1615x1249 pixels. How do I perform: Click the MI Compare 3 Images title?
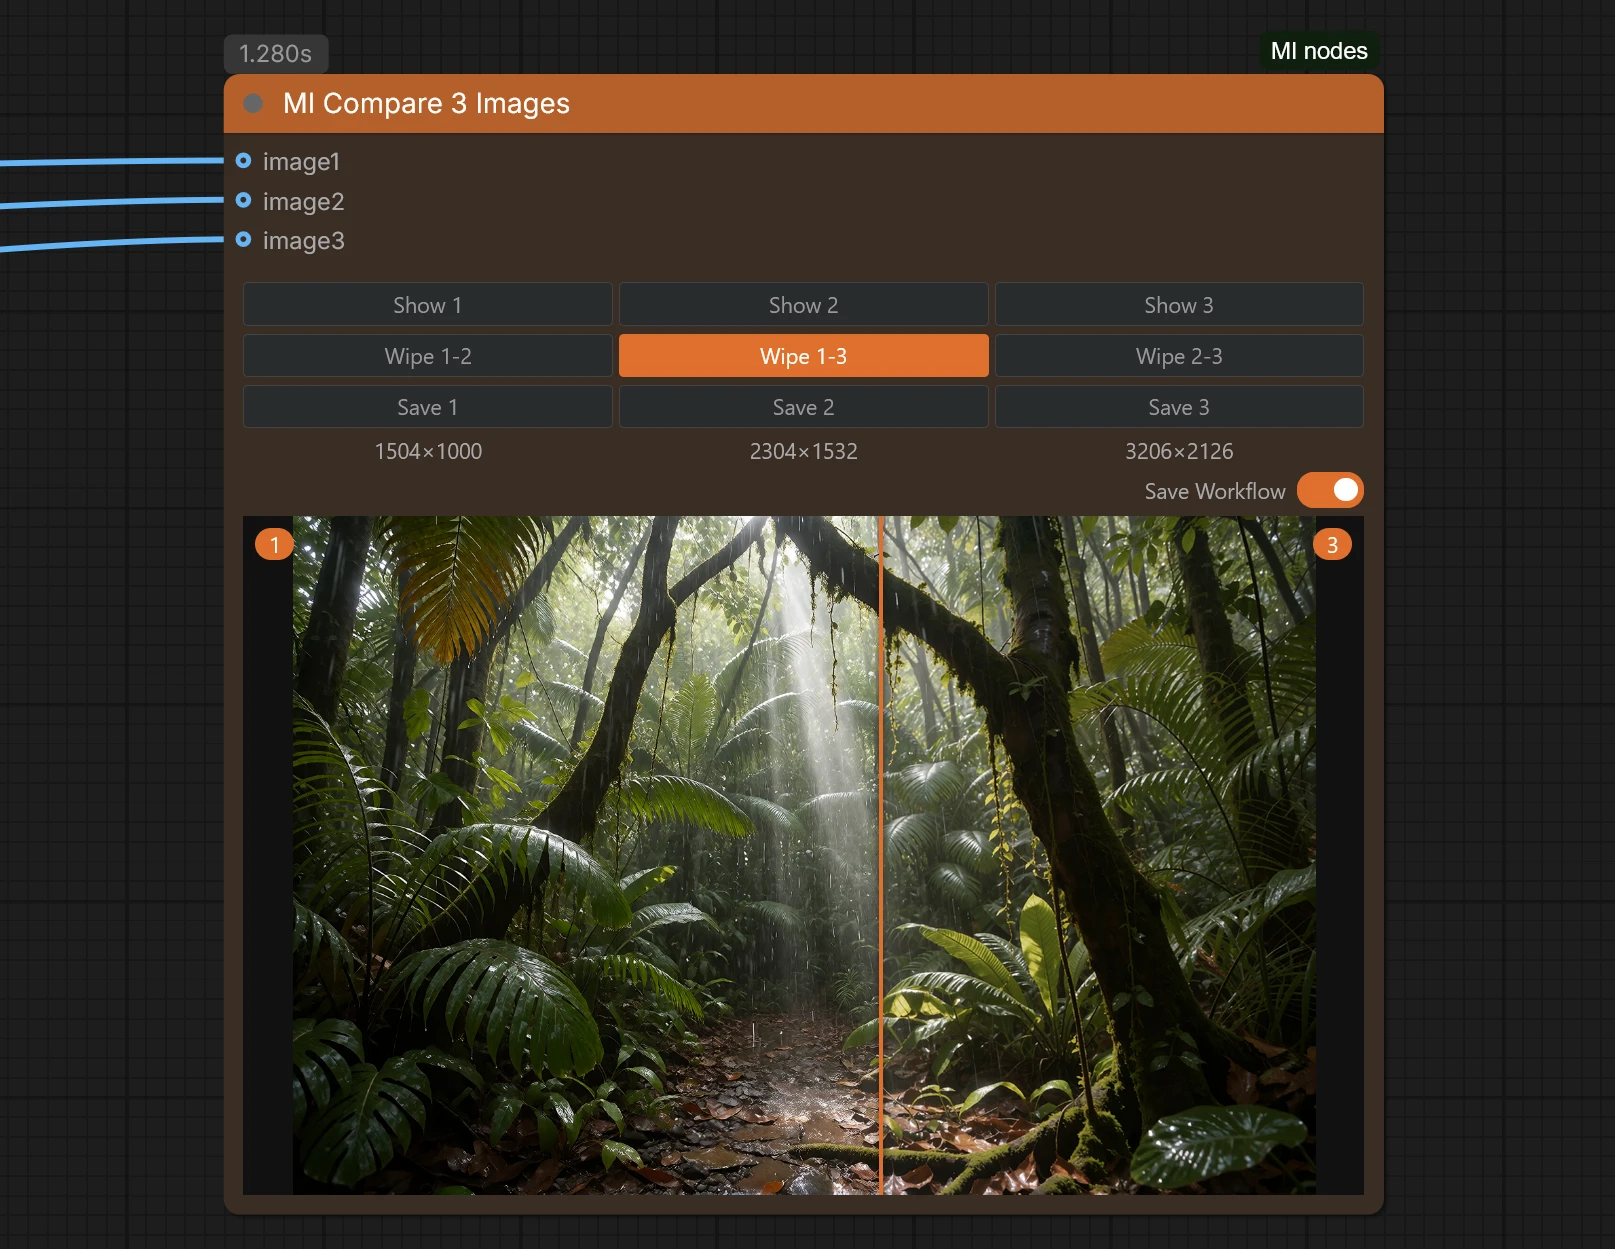pyautogui.click(x=426, y=103)
